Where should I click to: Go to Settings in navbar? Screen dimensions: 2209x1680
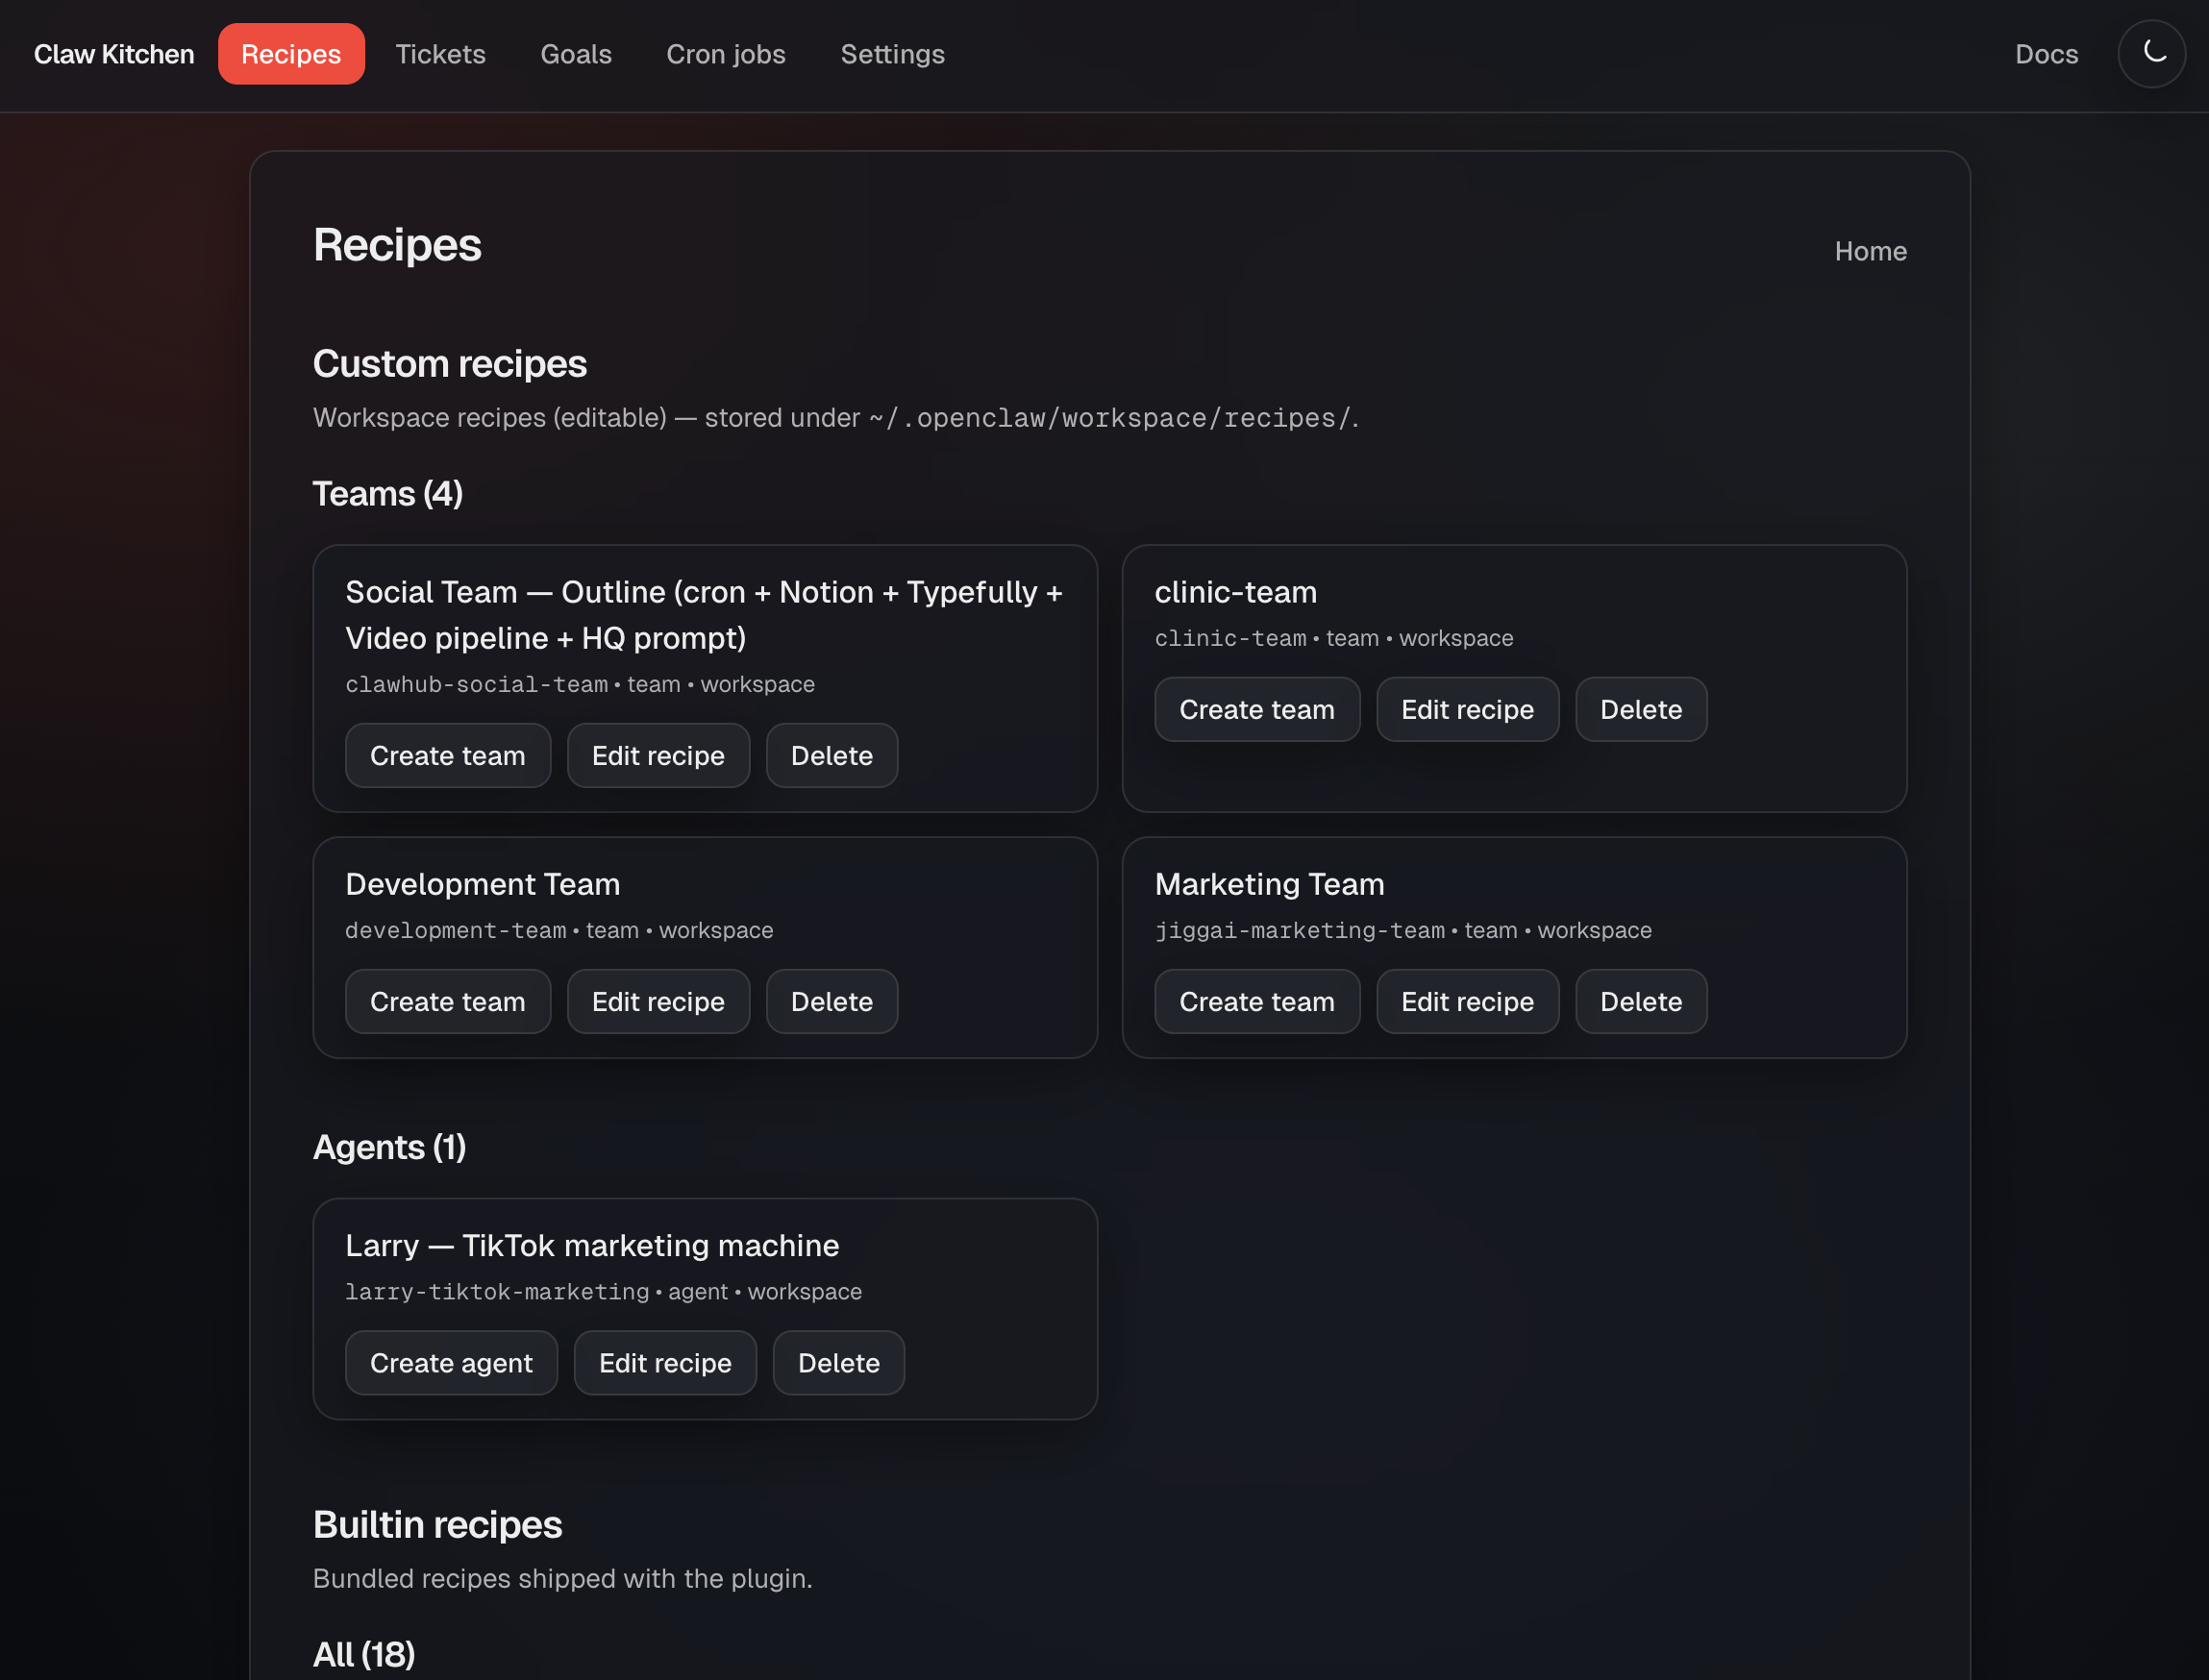click(892, 54)
